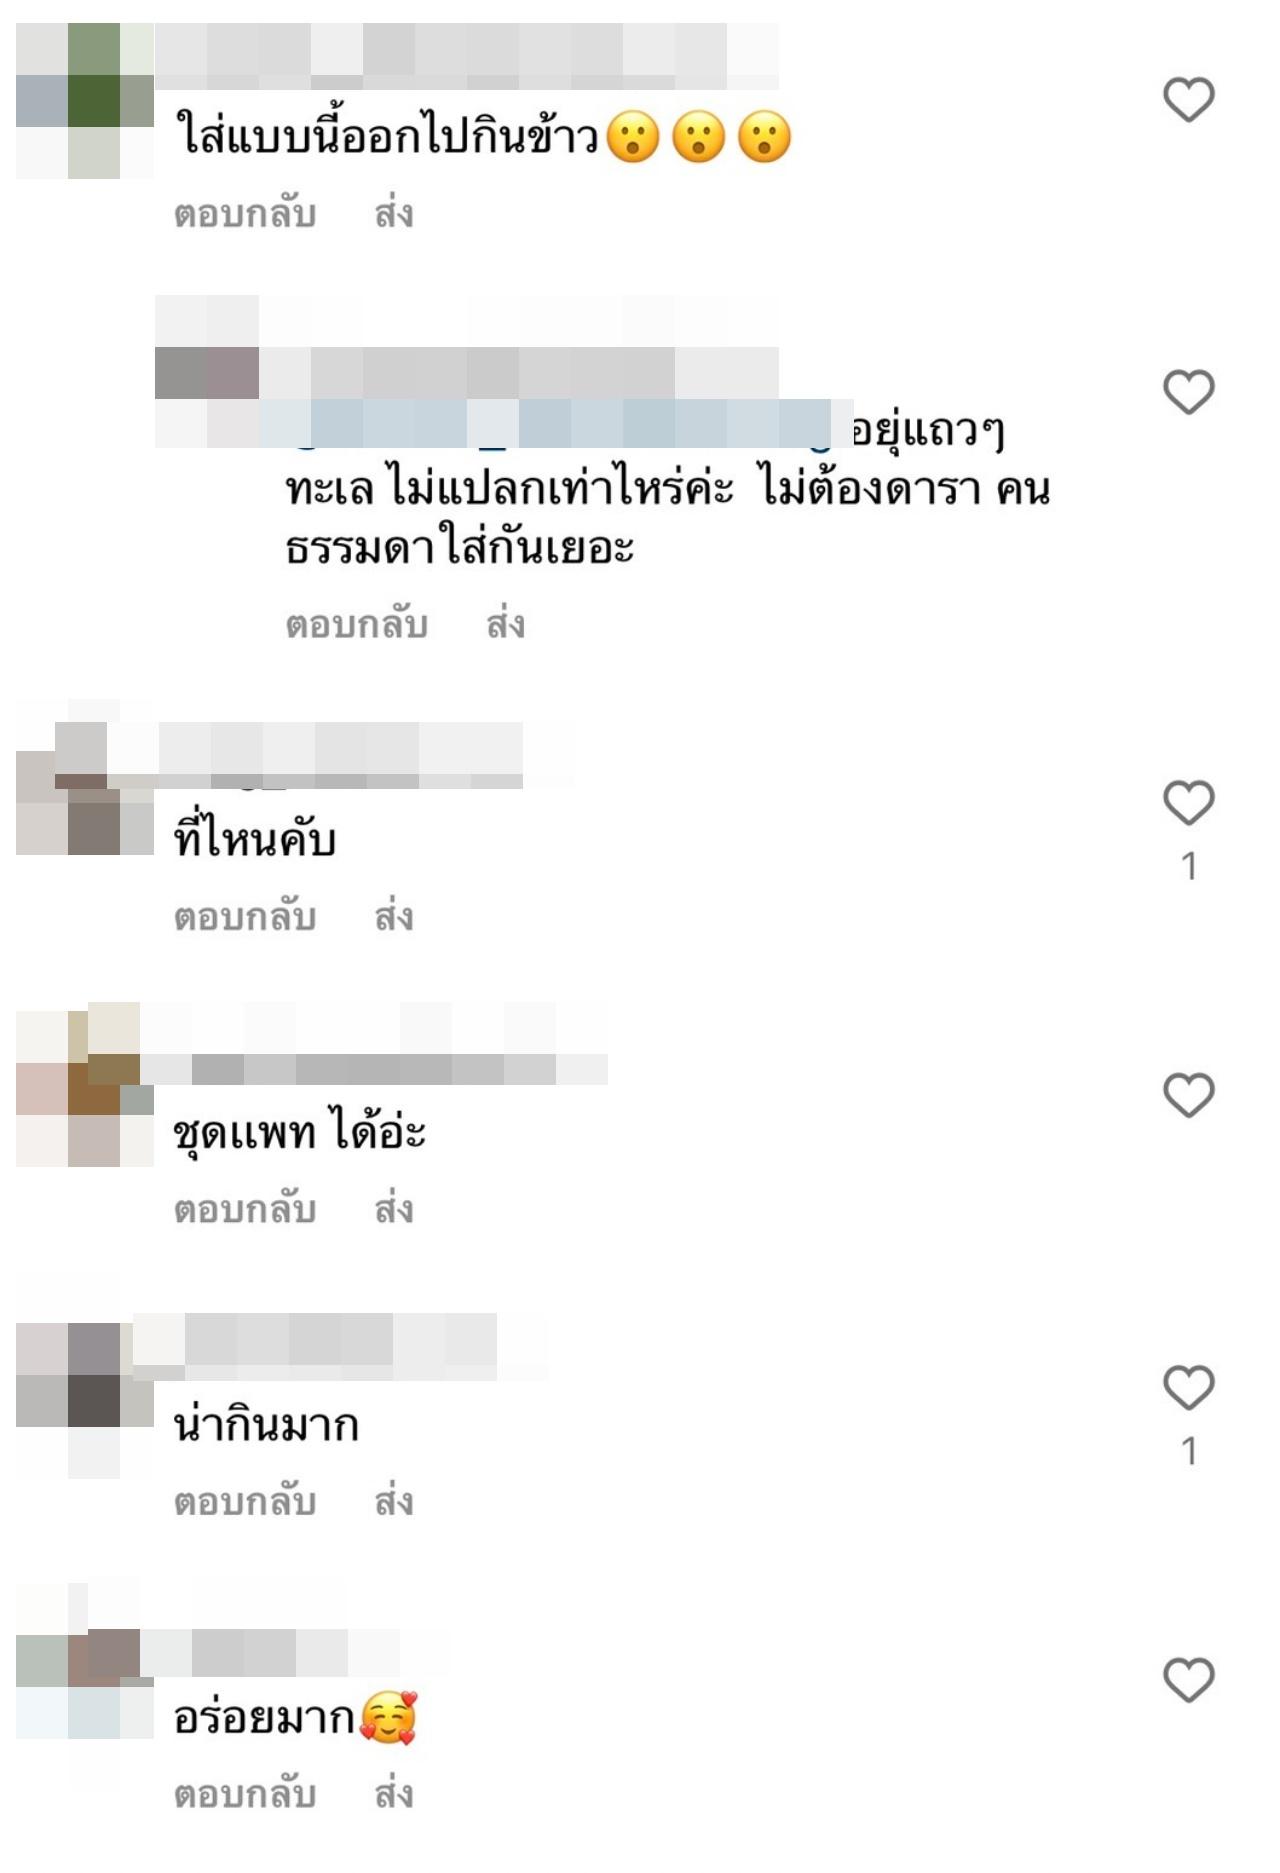Like the comment 'อร่อยมาก'
1280x1873 pixels.
click(1188, 1679)
